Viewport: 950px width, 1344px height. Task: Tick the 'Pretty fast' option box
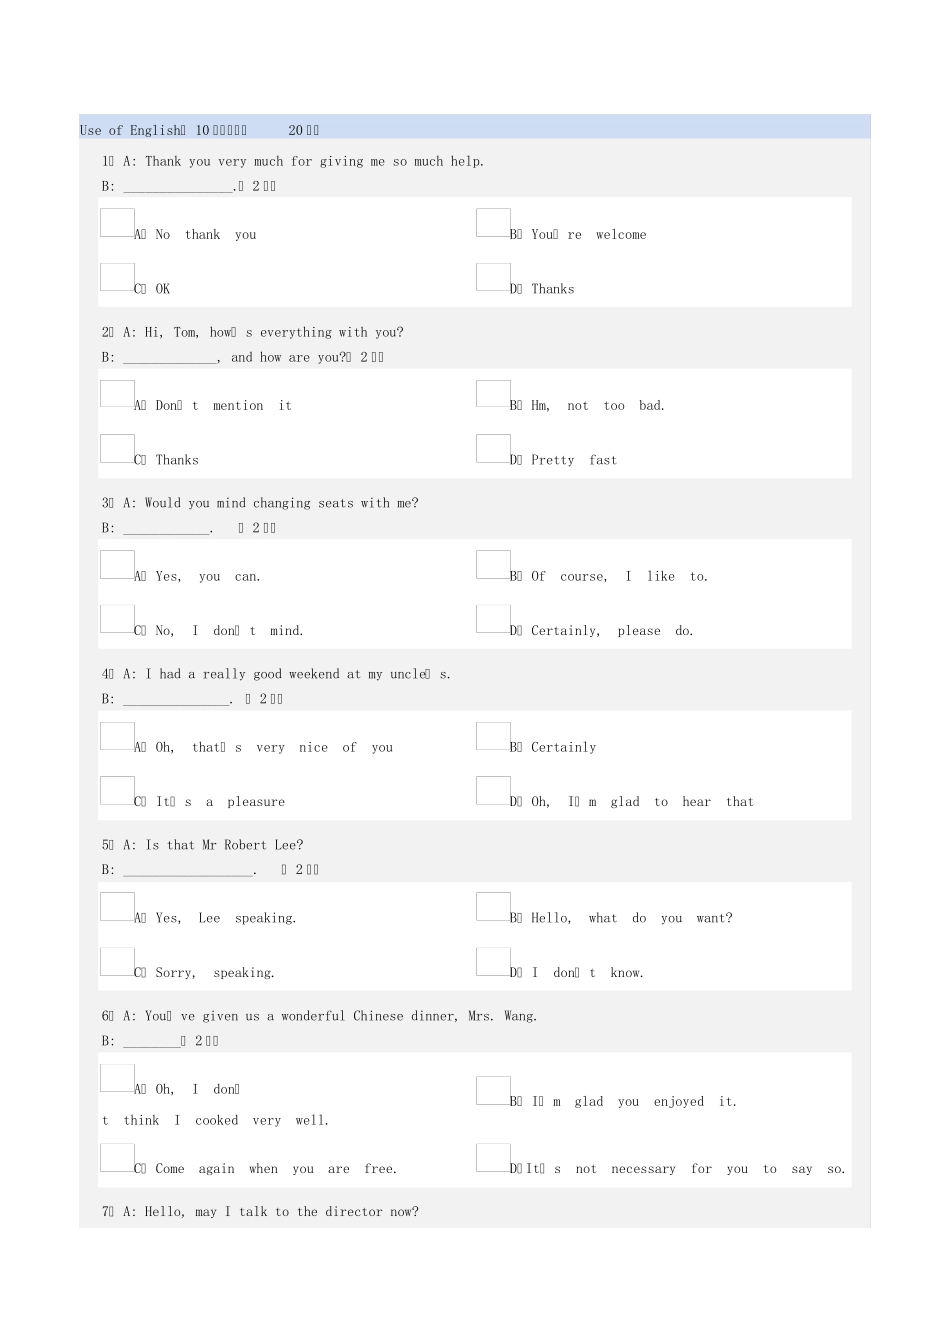493,449
